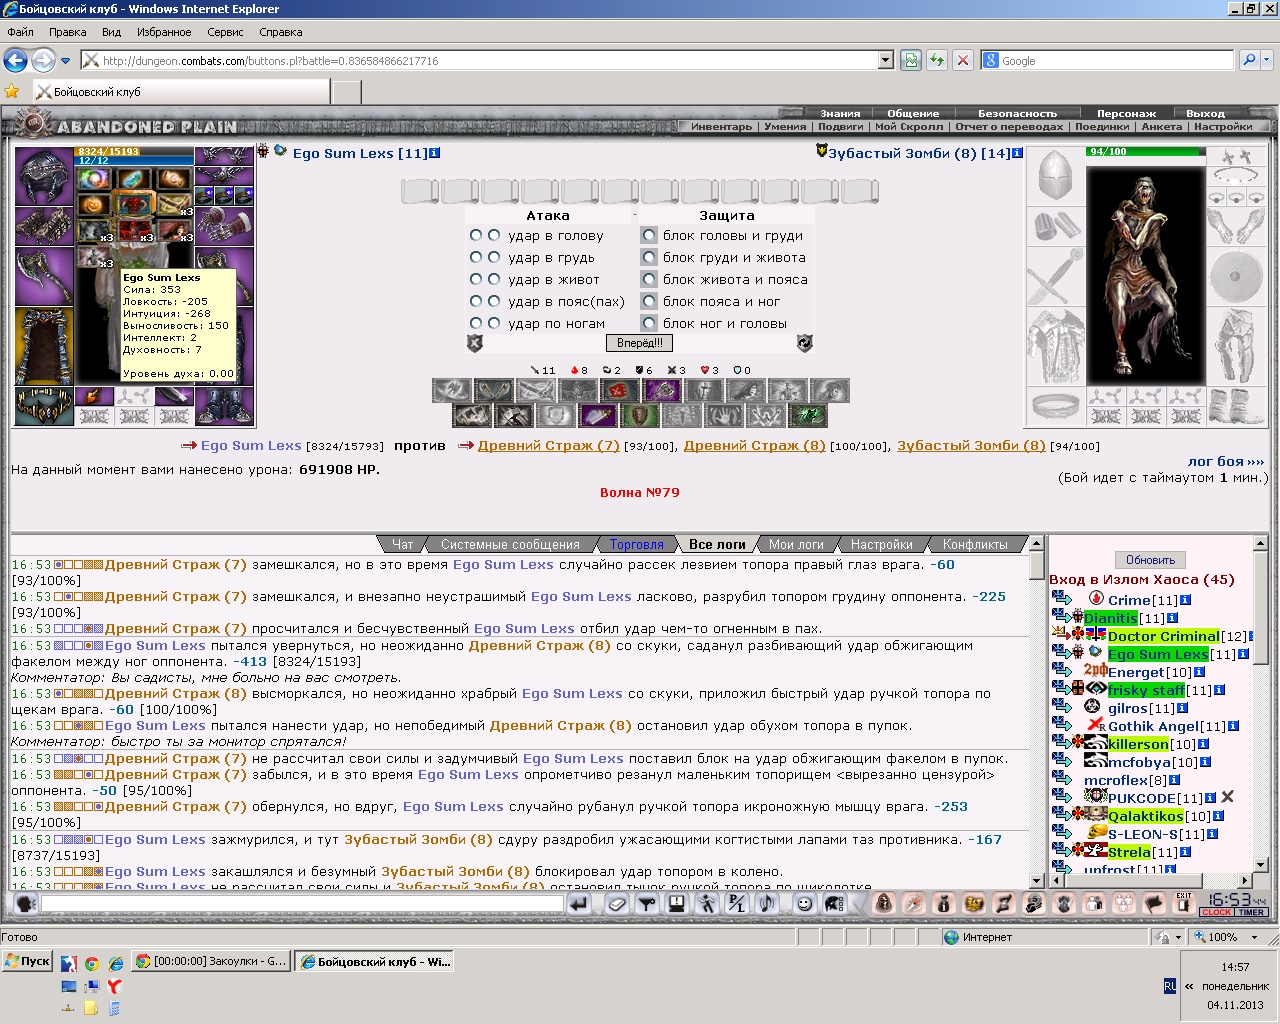Image resolution: width=1280 pixels, height=1024 pixels.
Task: Open the Персонаж menu
Action: point(1126,113)
